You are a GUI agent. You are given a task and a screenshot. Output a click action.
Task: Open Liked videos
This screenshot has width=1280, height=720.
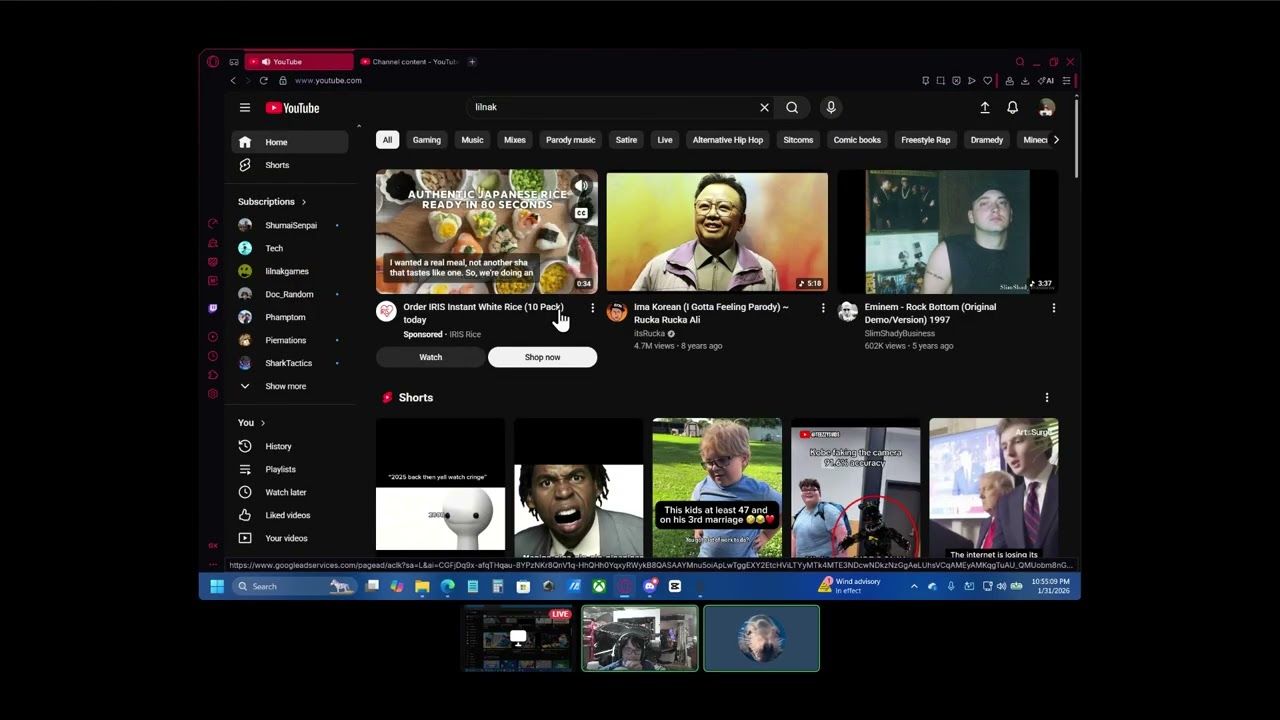click(x=291, y=515)
